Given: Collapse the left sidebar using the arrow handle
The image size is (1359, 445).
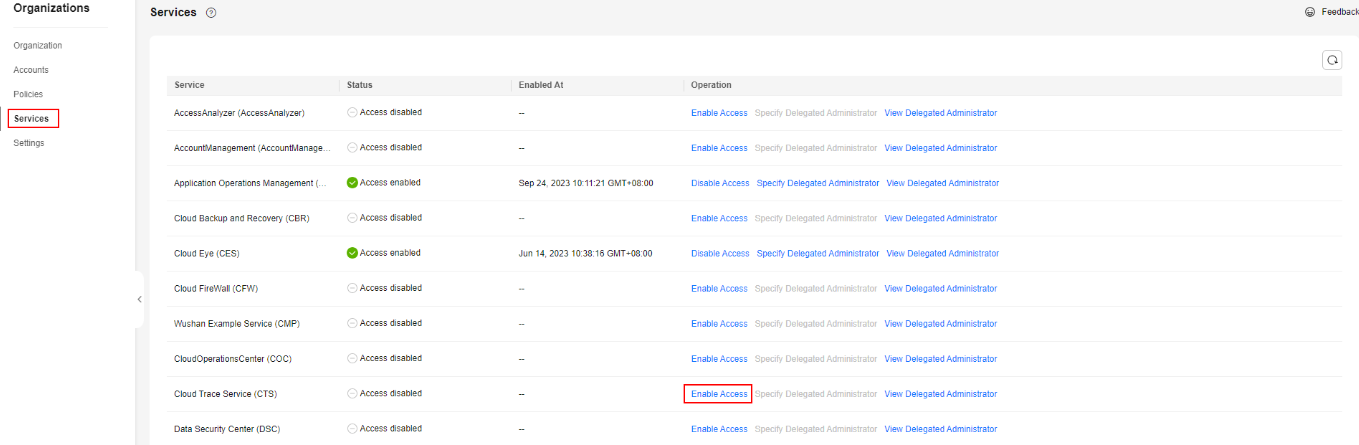Looking at the screenshot, I should click(x=139, y=299).
